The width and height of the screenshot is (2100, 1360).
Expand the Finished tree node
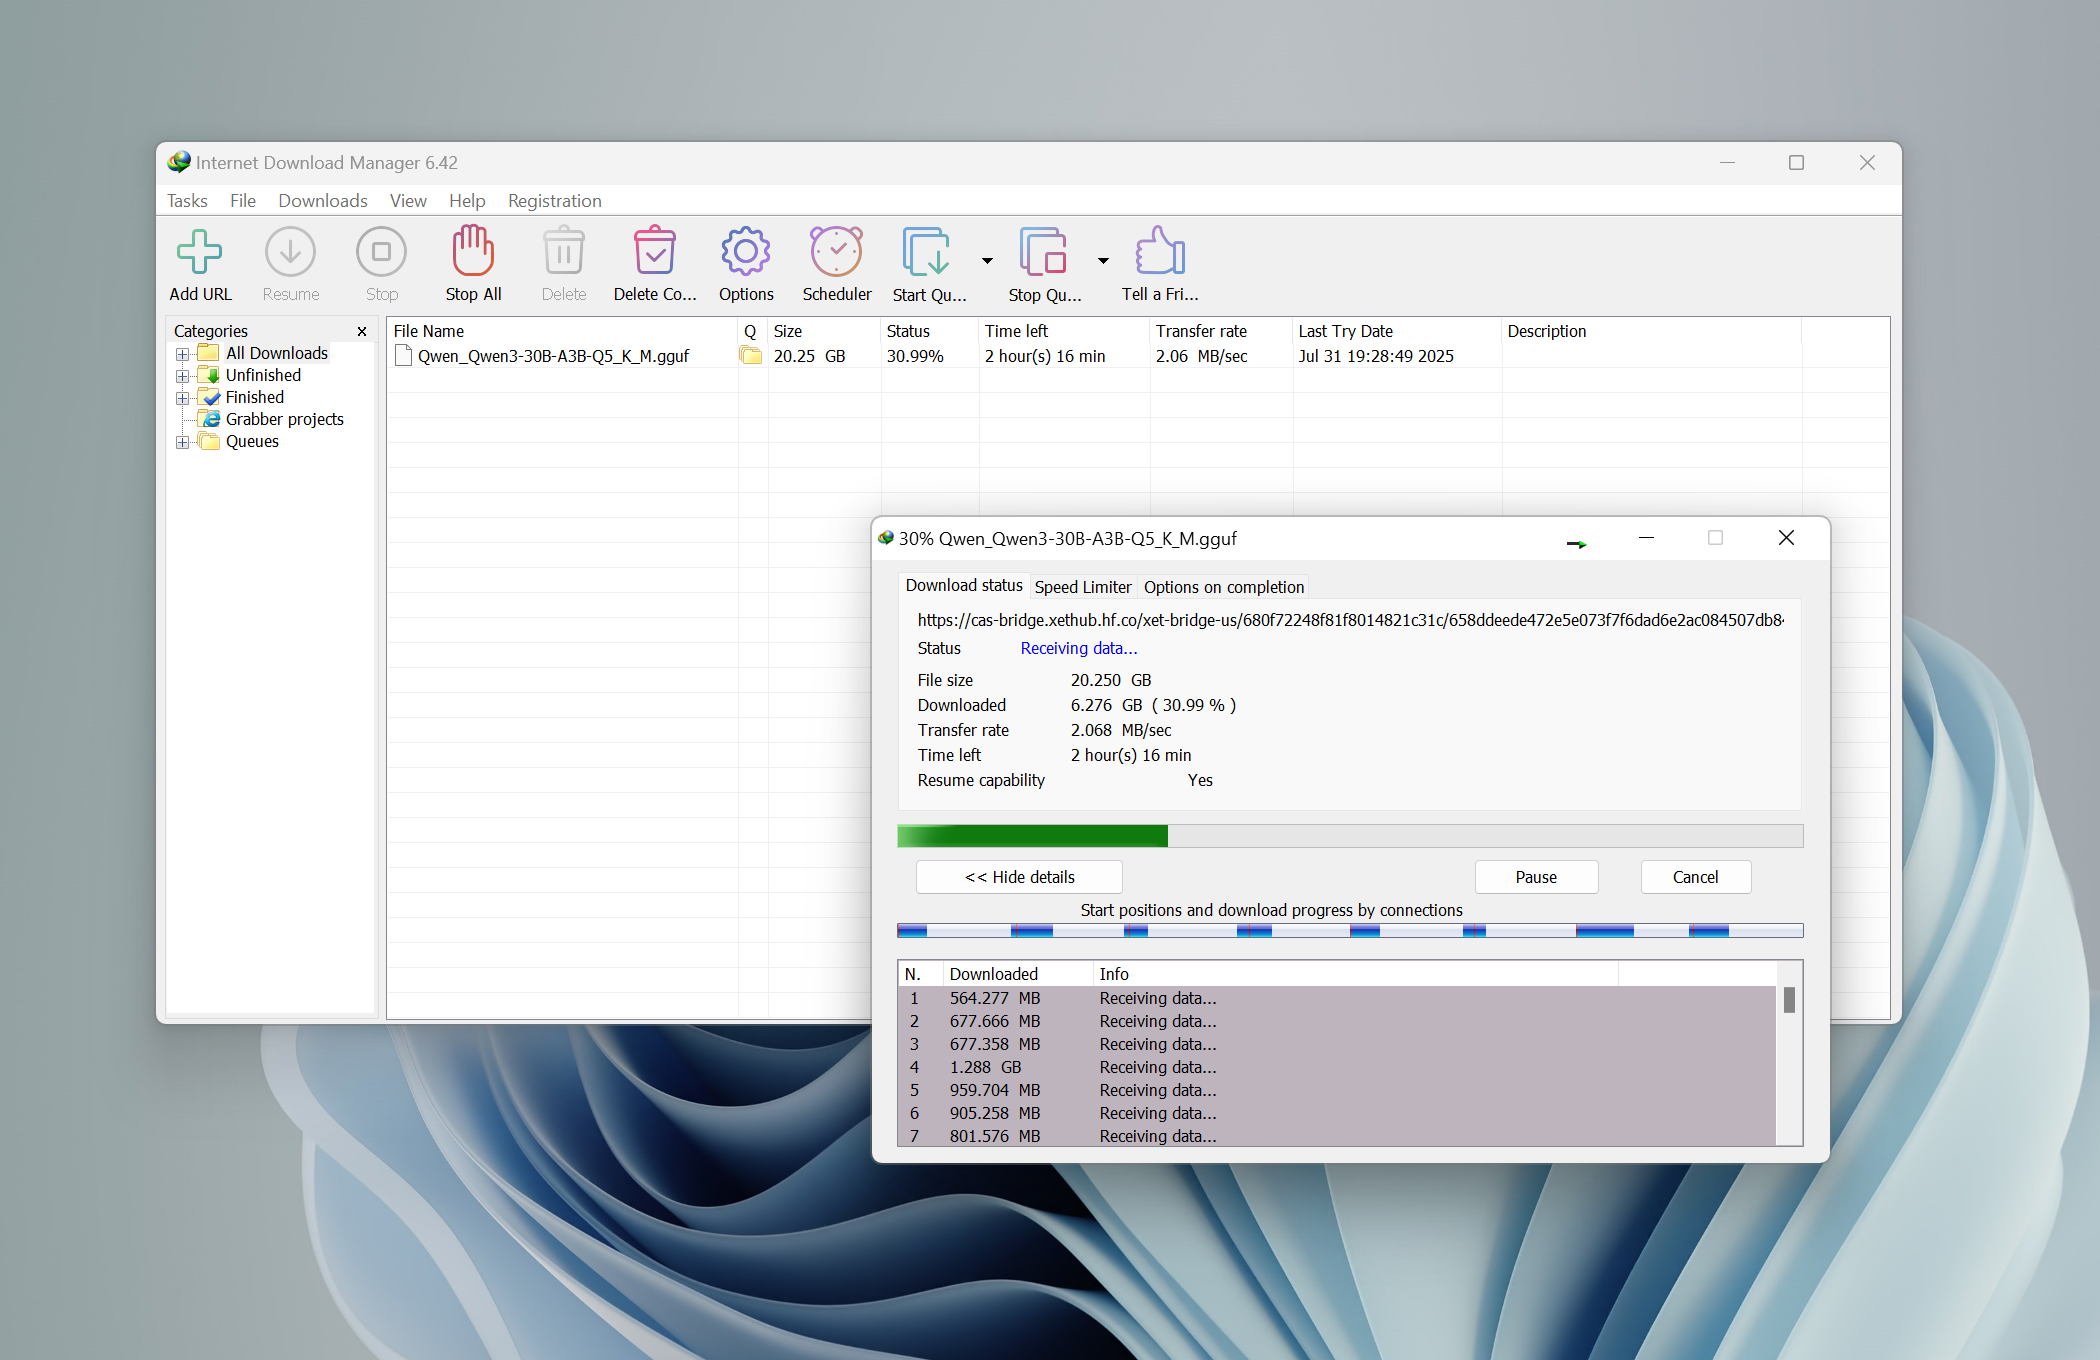click(x=182, y=398)
